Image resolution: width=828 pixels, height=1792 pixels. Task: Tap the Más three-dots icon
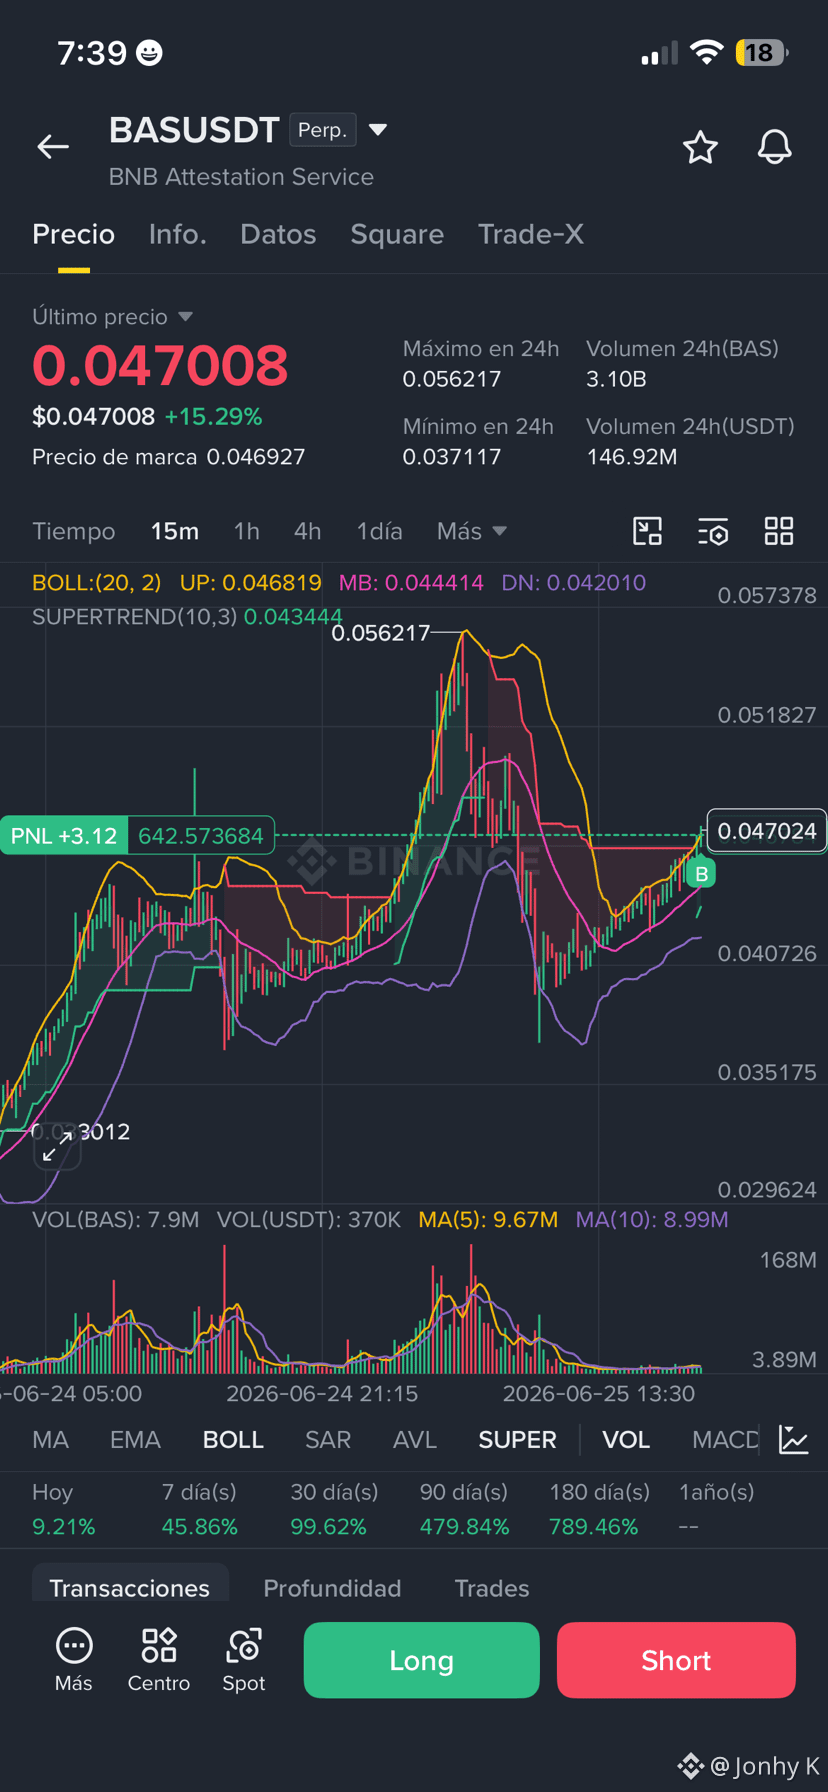[x=74, y=1660]
